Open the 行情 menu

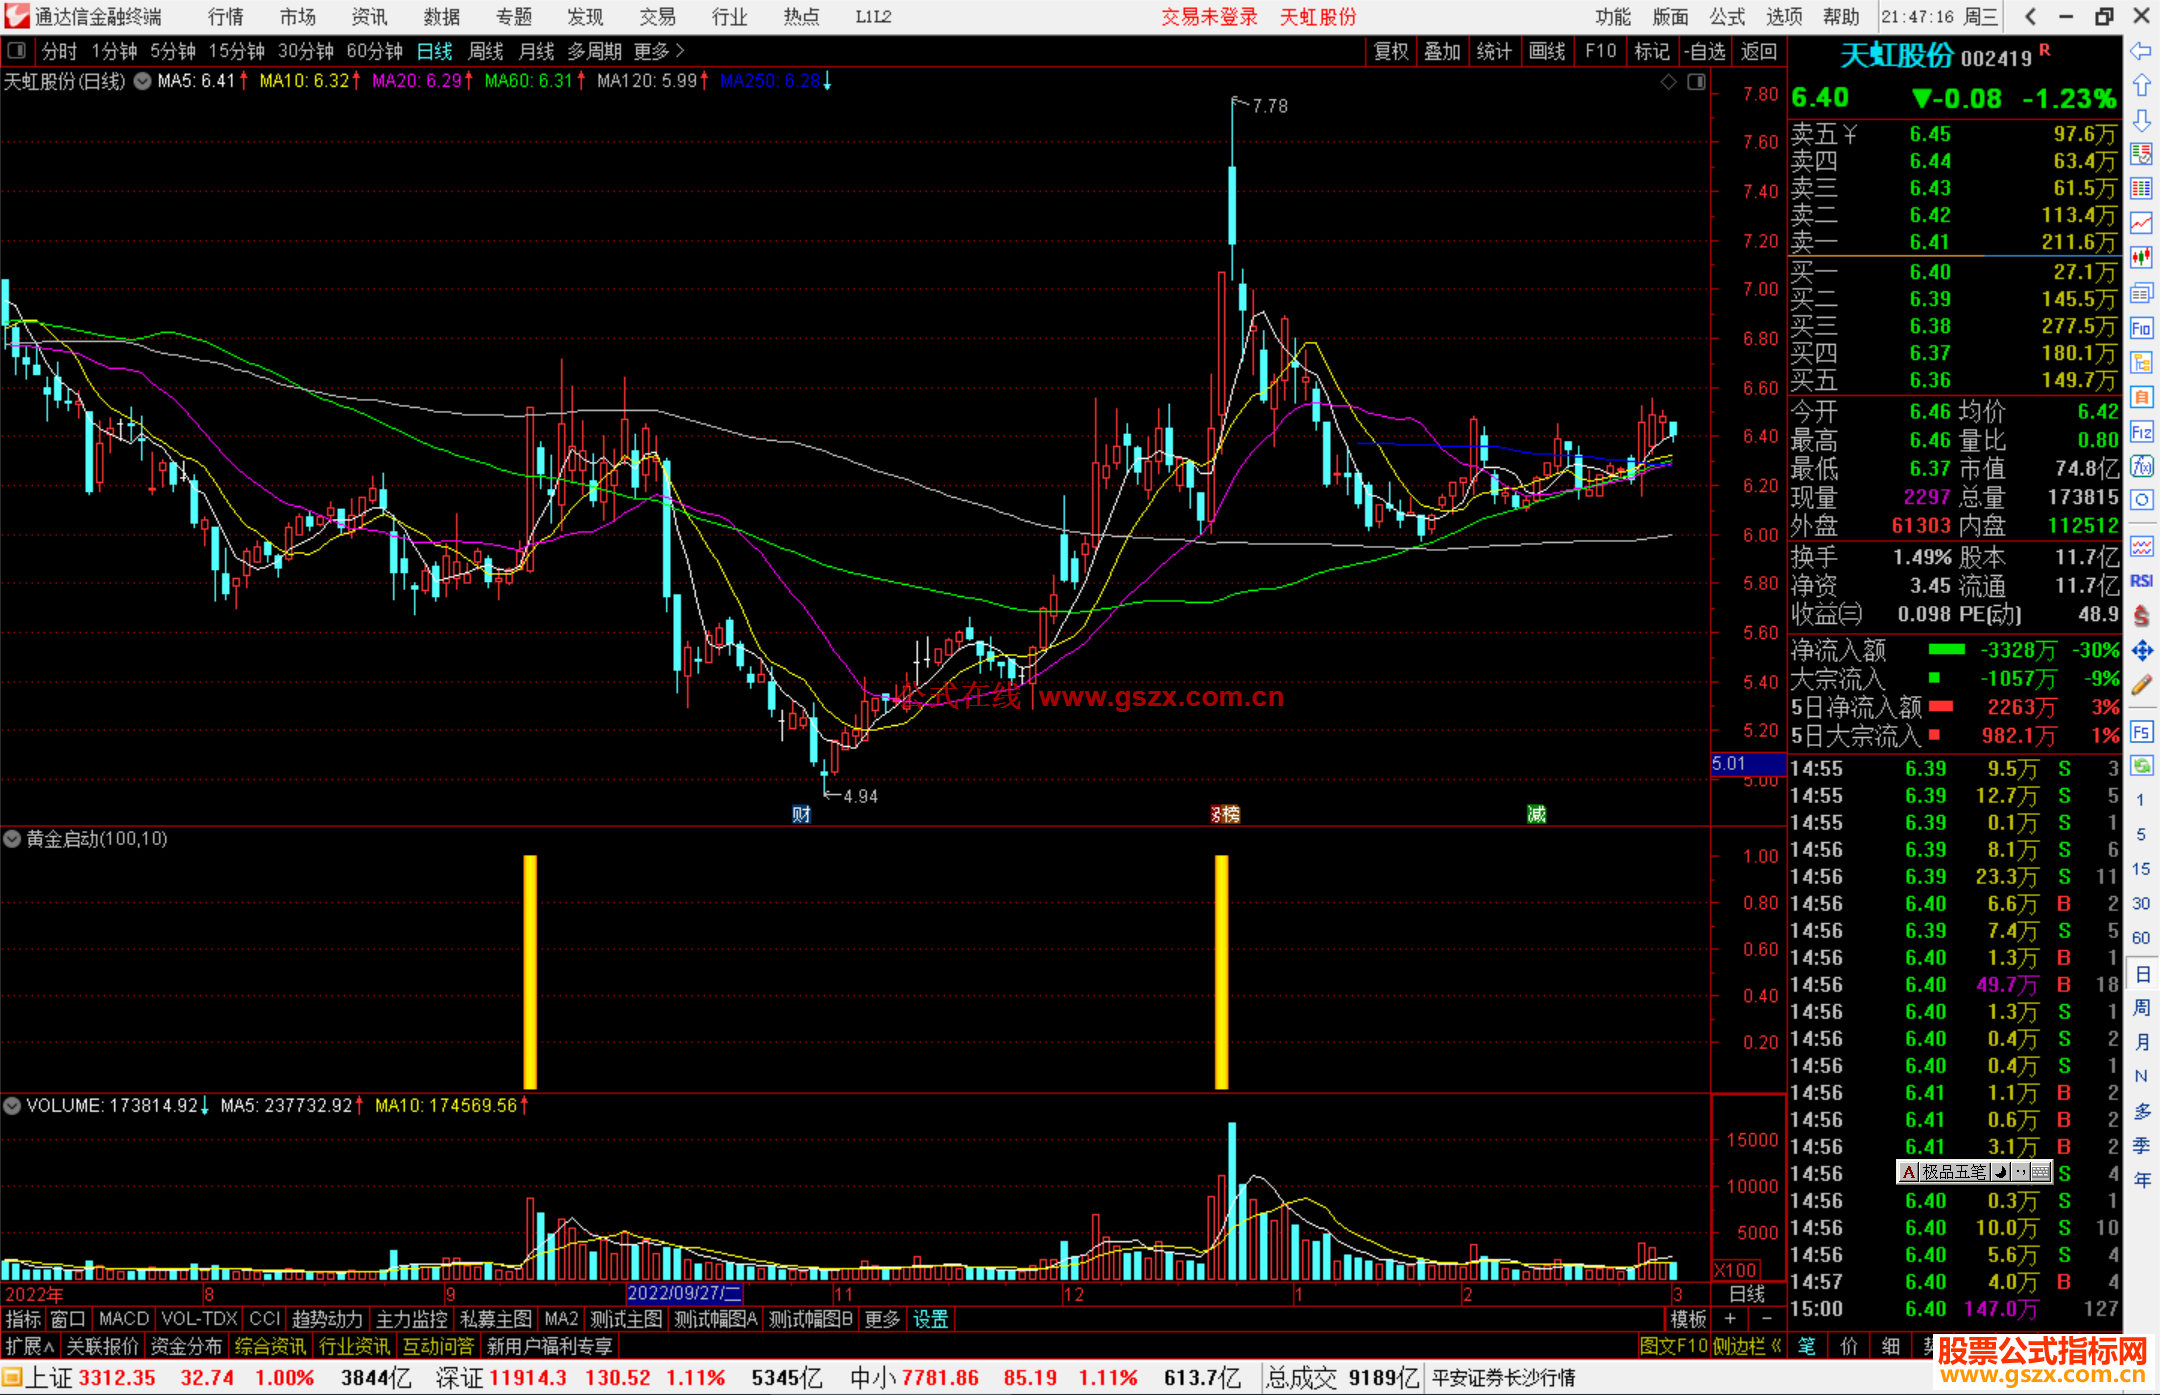click(225, 17)
